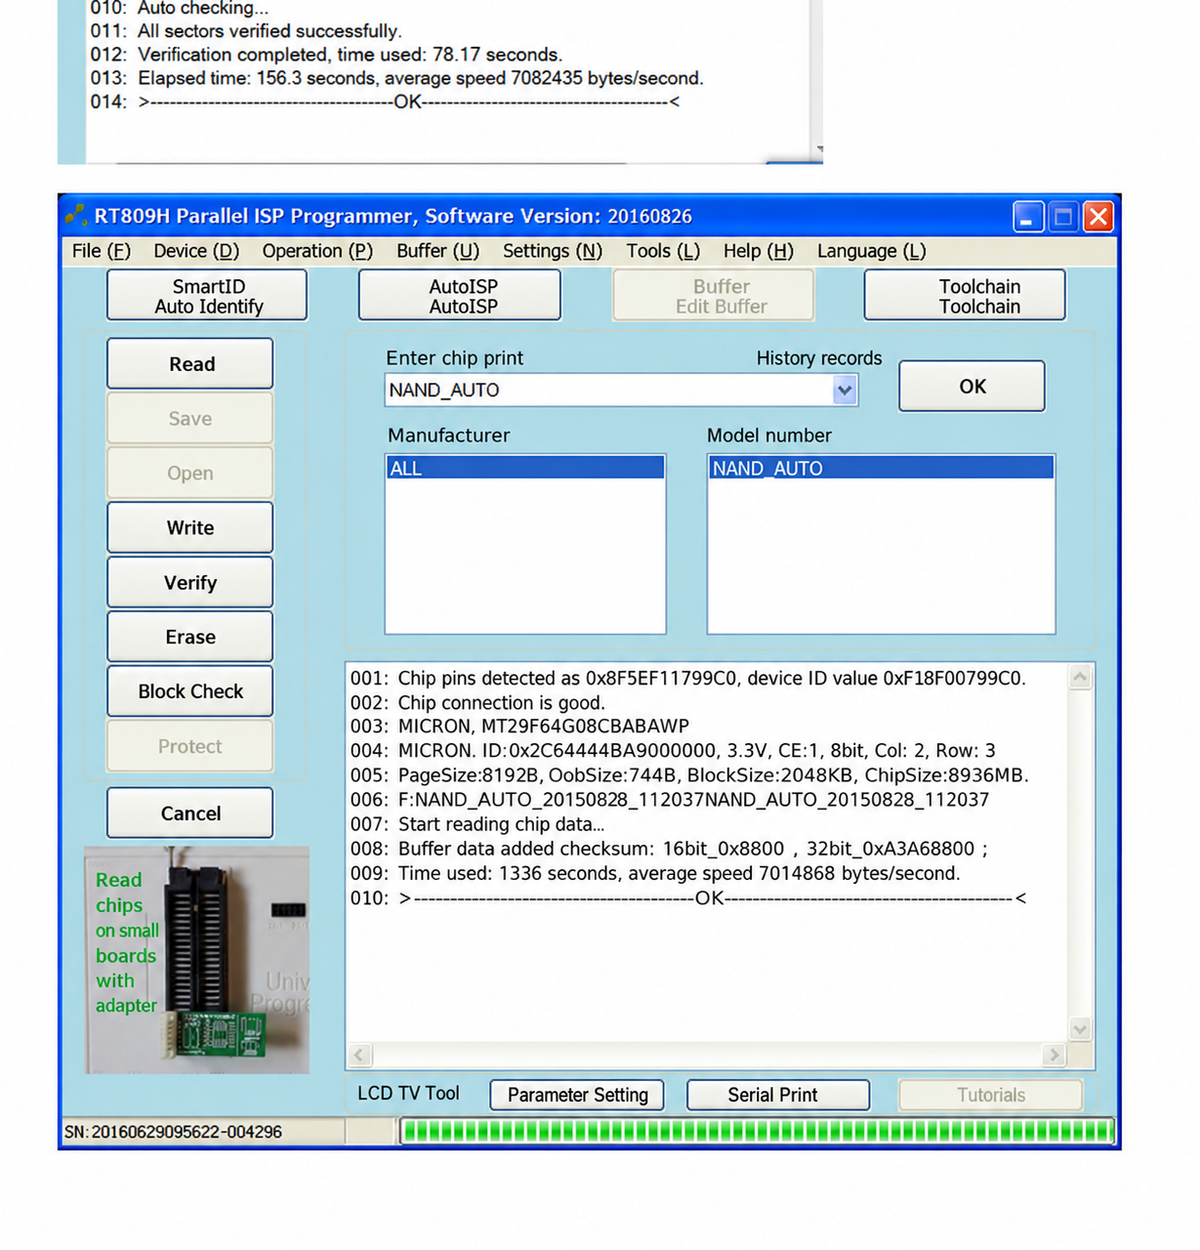Open the File (F) menu

101,251
